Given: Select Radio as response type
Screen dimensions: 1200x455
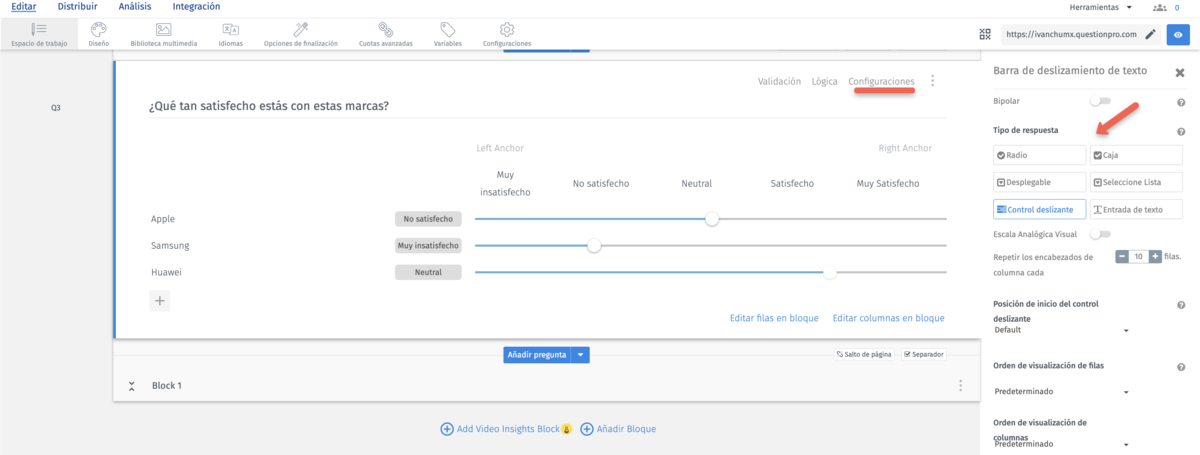Looking at the screenshot, I should point(1039,155).
